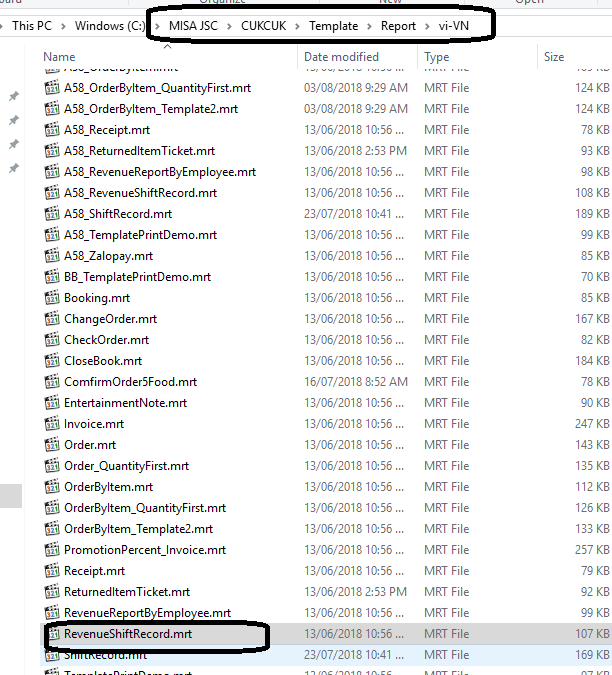The image size is (612, 675).
Task: Expand the breadcrumb arrow after MISA JSC
Action: pos(229,26)
